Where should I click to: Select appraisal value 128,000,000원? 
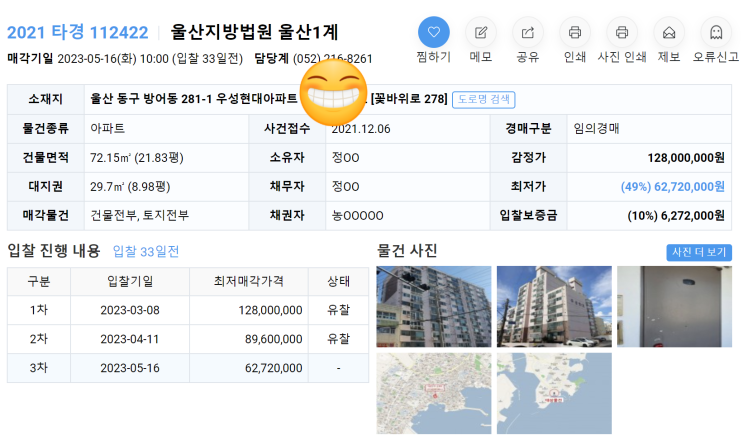click(686, 158)
